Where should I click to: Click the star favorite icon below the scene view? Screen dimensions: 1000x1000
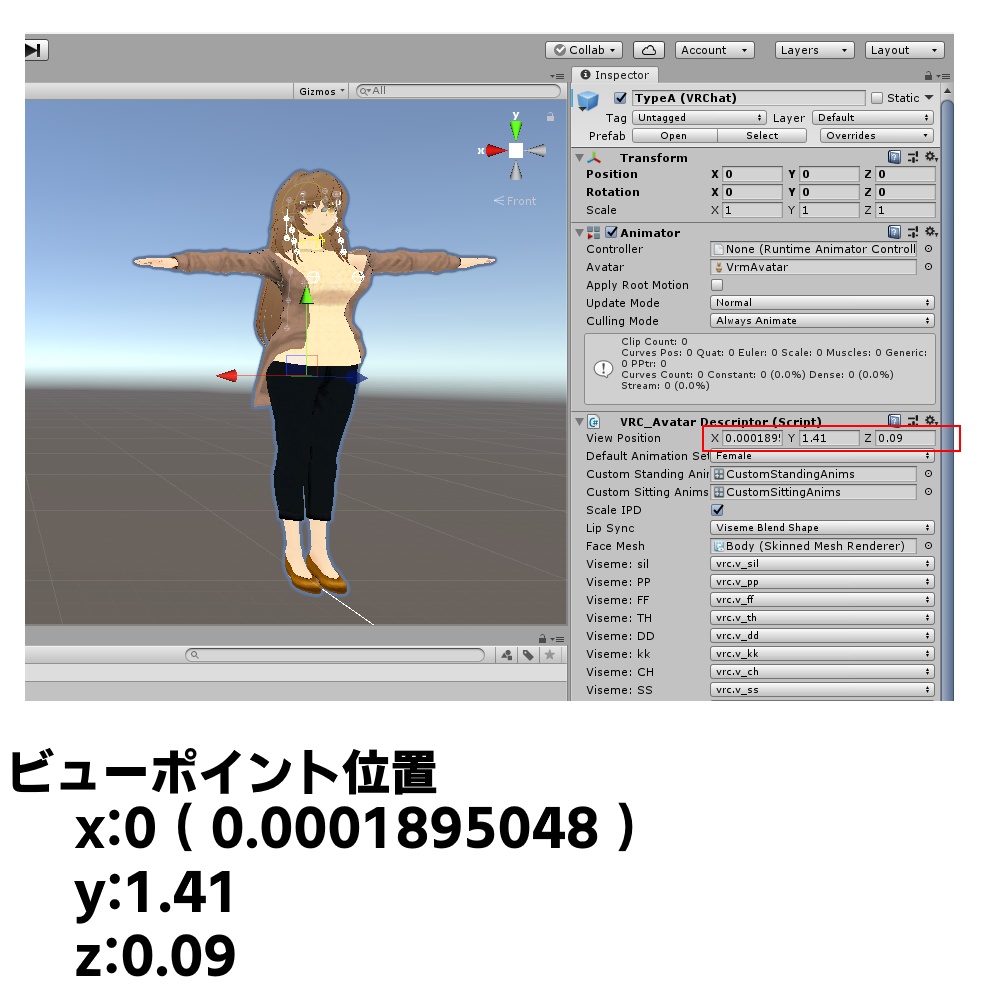pyautogui.click(x=549, y=654)
